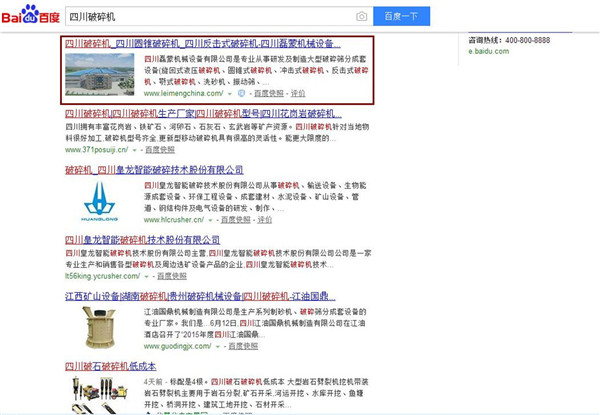Open 百度快照 for leimengchina result
Screen dimensions: 600x415
tap(269, 93)
